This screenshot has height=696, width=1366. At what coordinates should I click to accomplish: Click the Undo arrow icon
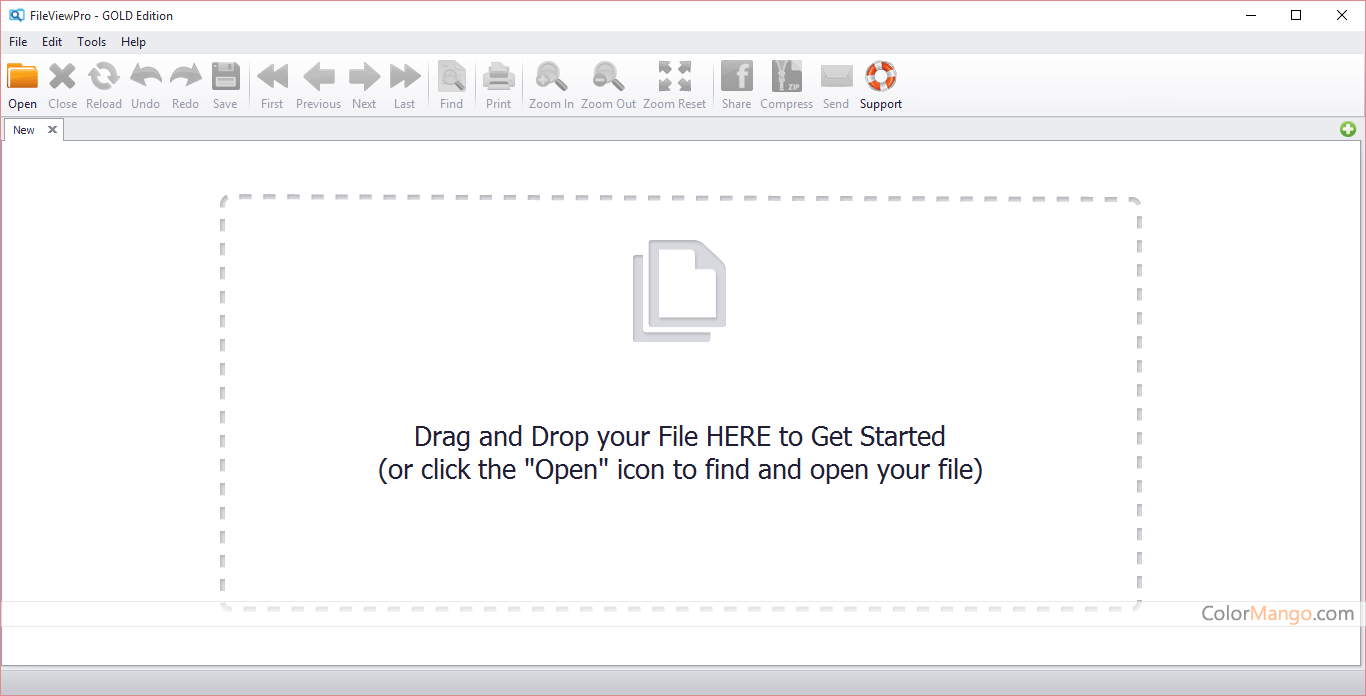pyautogui.click(x=145, y=76)
